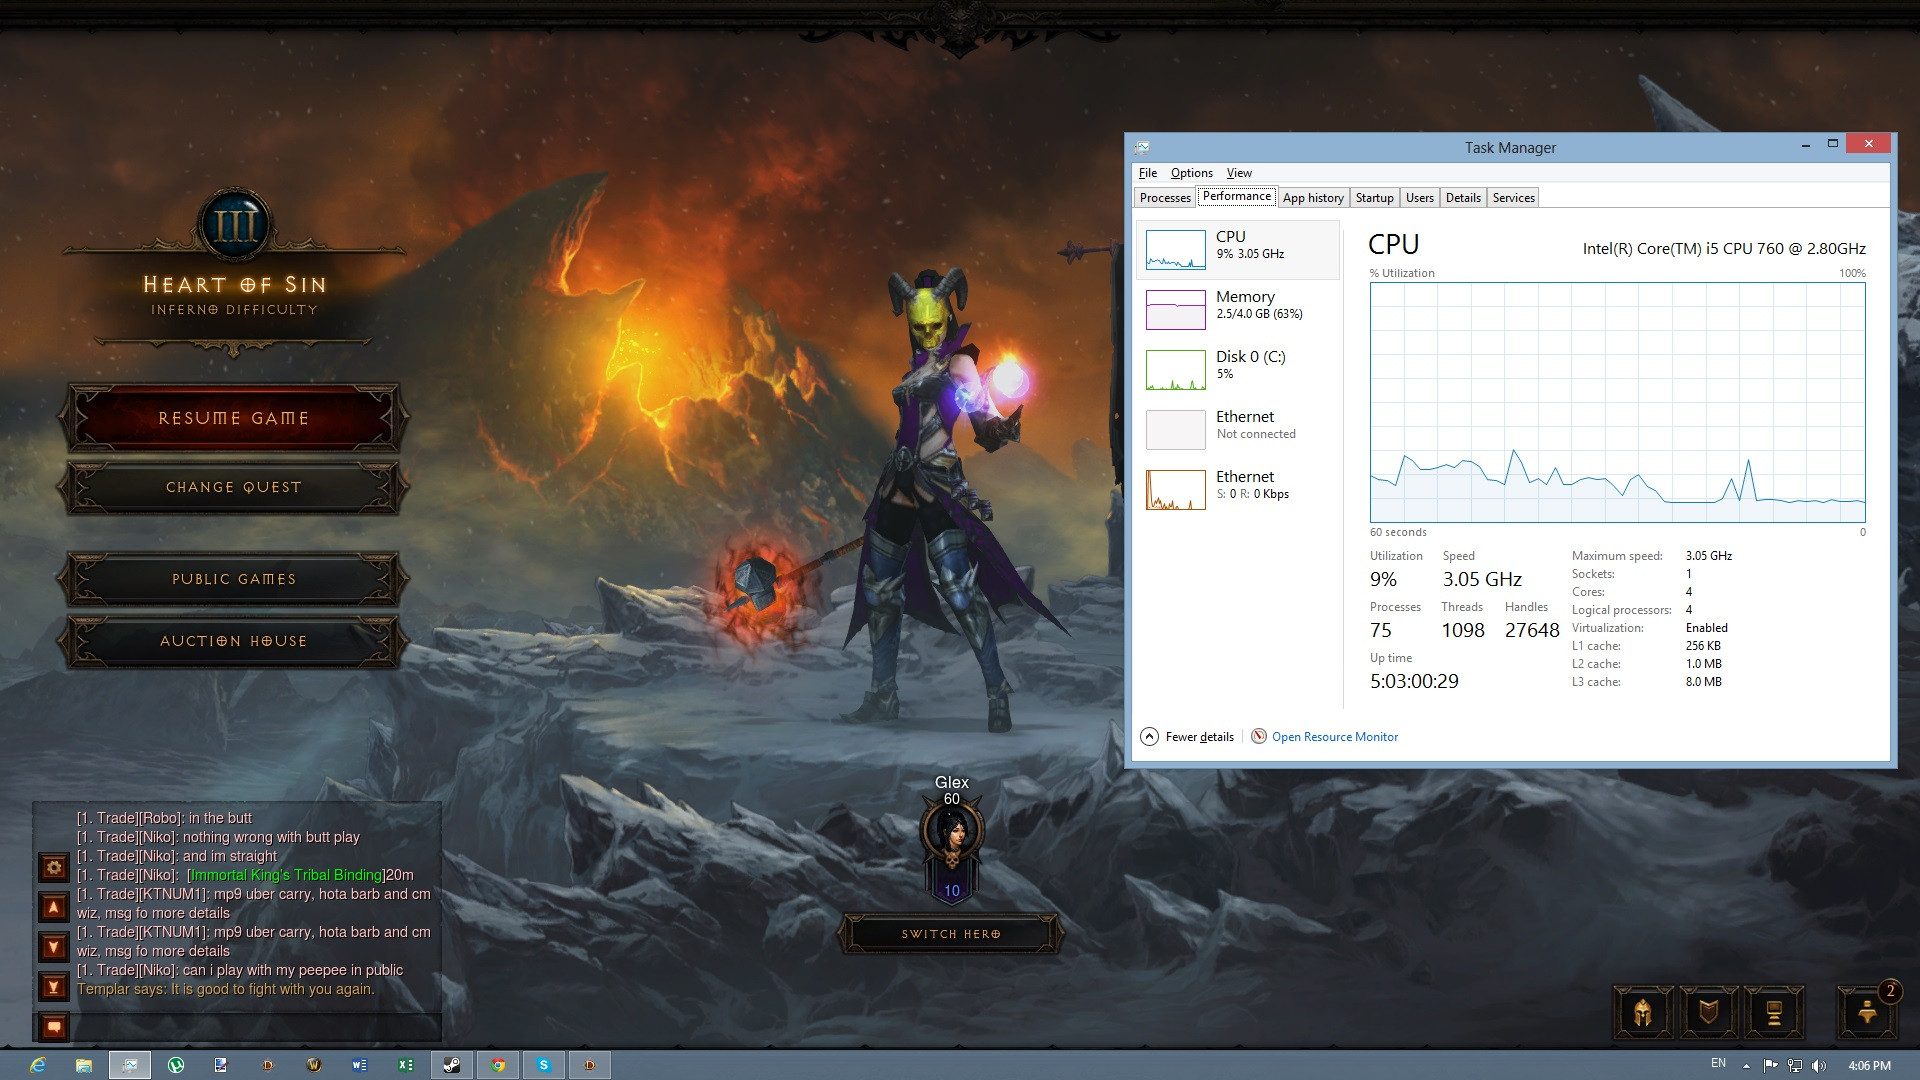This screenshot has height=1080, width=1920.
Task: Open the Auction House
Action: click(x=234, y=641)
